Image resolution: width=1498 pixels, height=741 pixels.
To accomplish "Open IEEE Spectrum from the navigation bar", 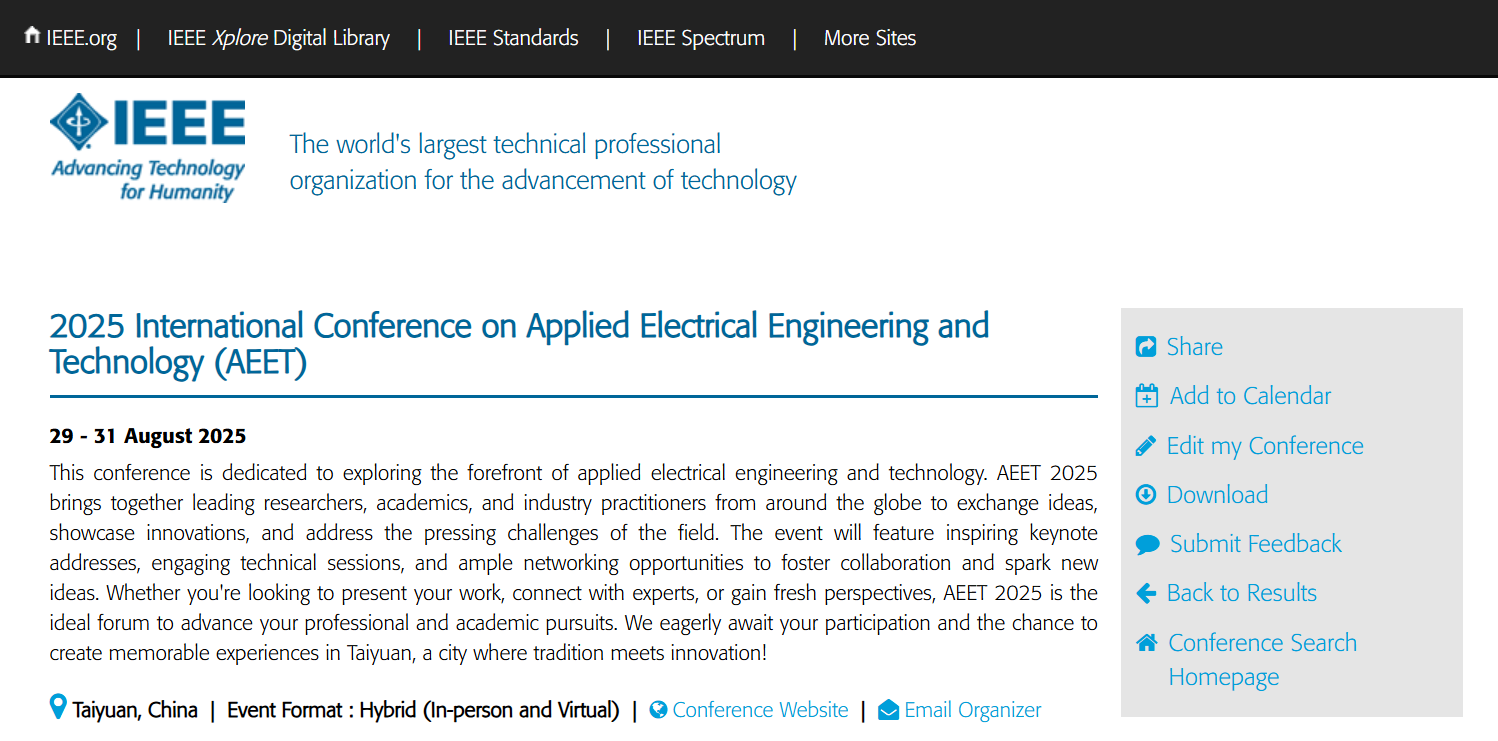I will [700, 38].
